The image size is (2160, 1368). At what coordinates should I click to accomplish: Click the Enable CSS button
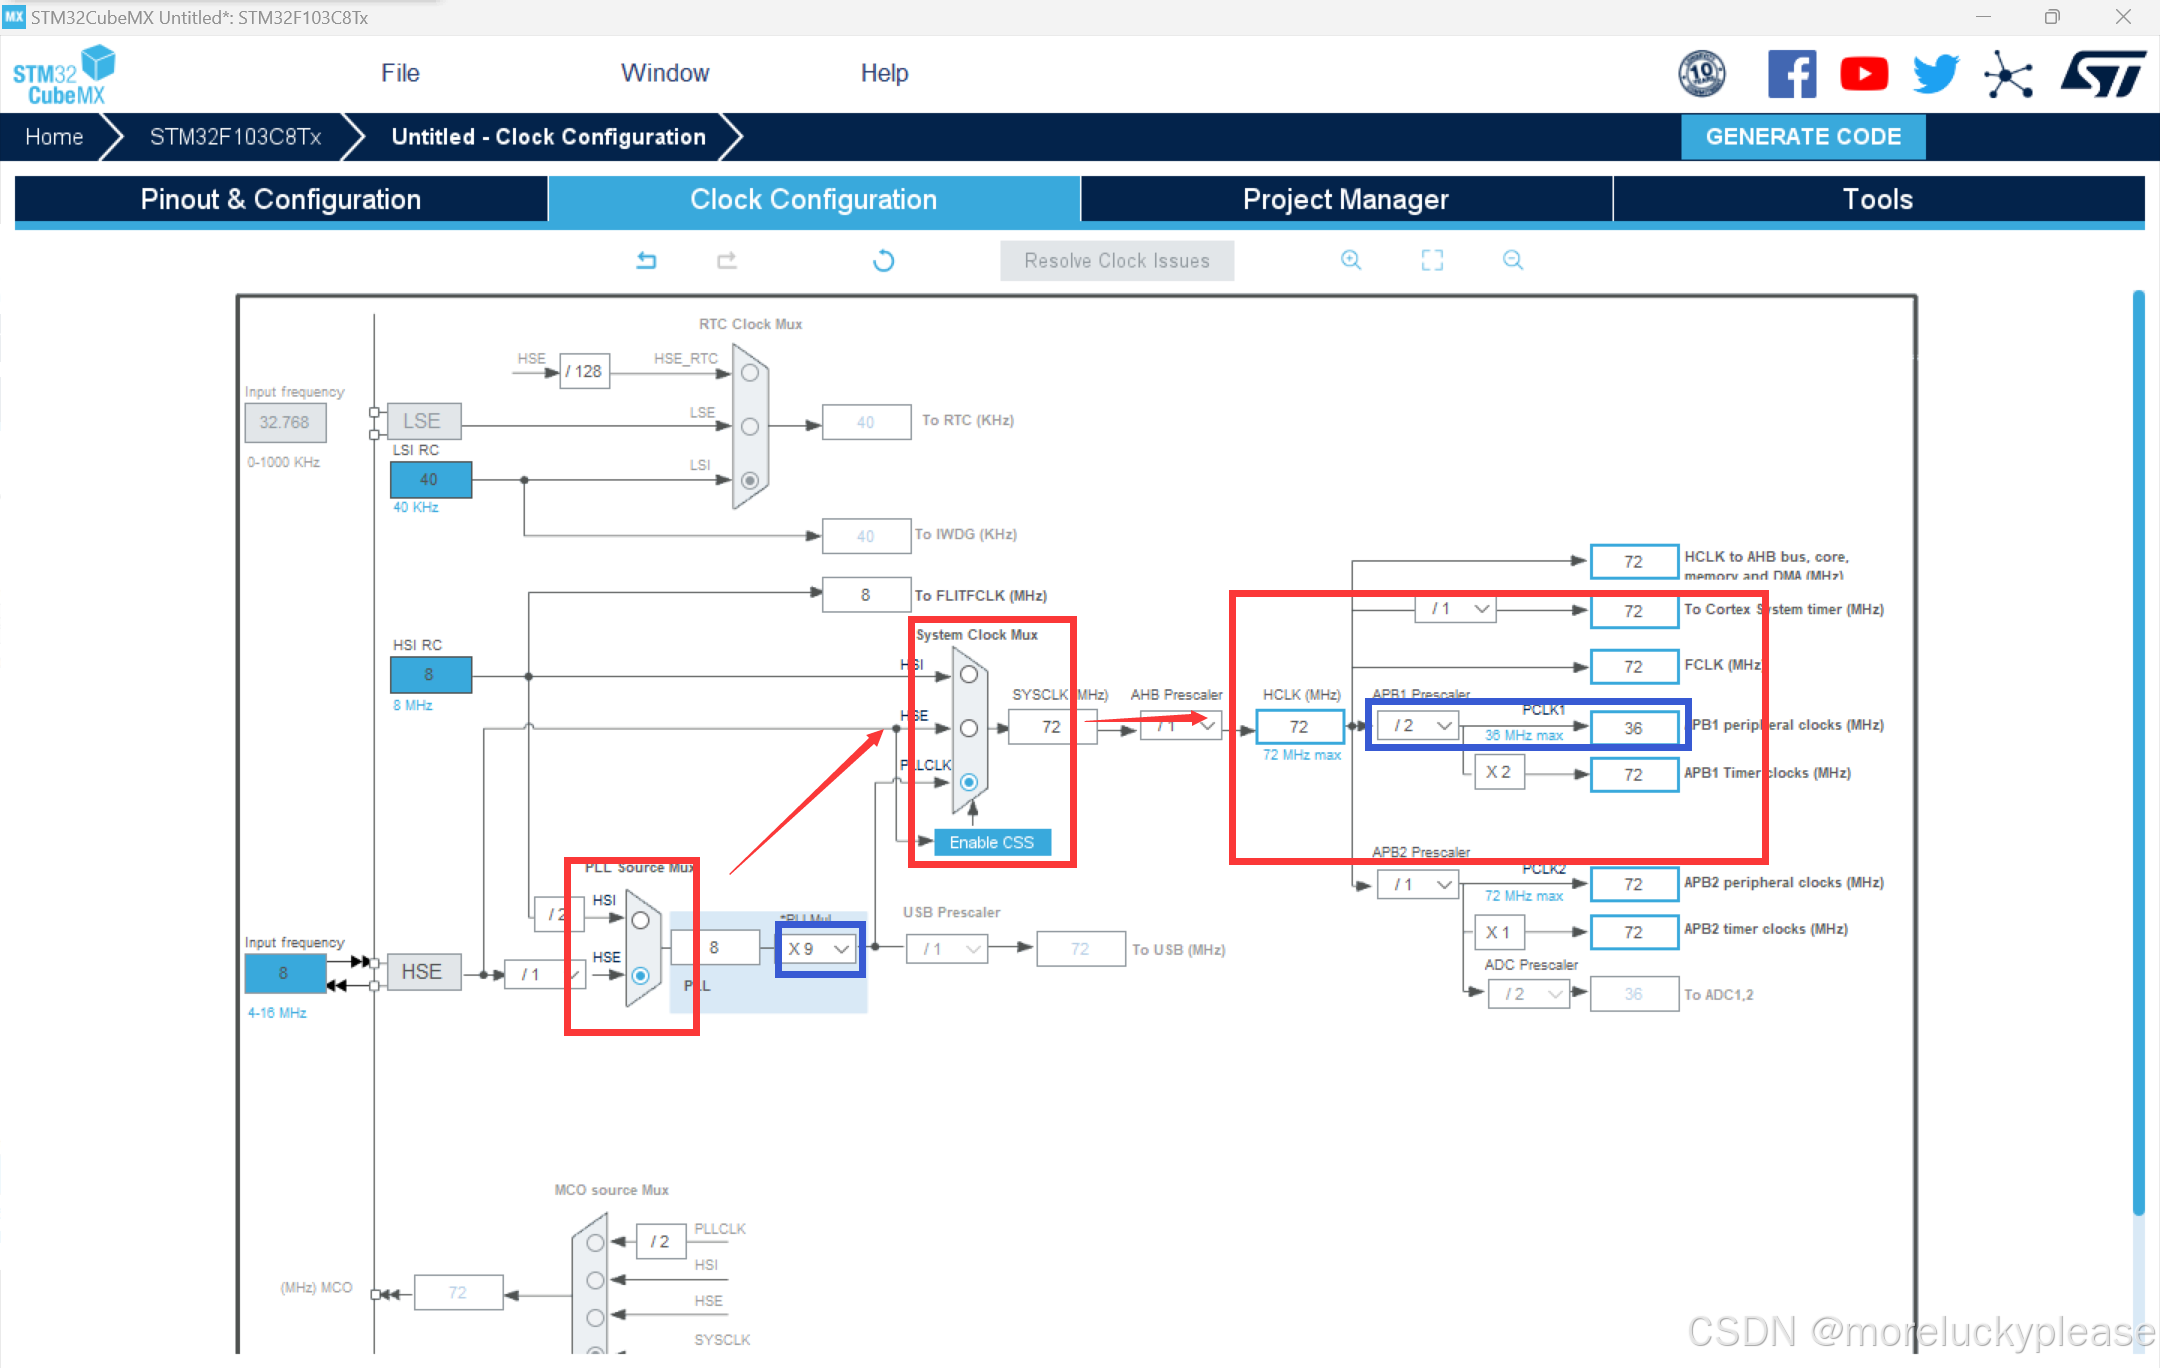pos(991,842)
